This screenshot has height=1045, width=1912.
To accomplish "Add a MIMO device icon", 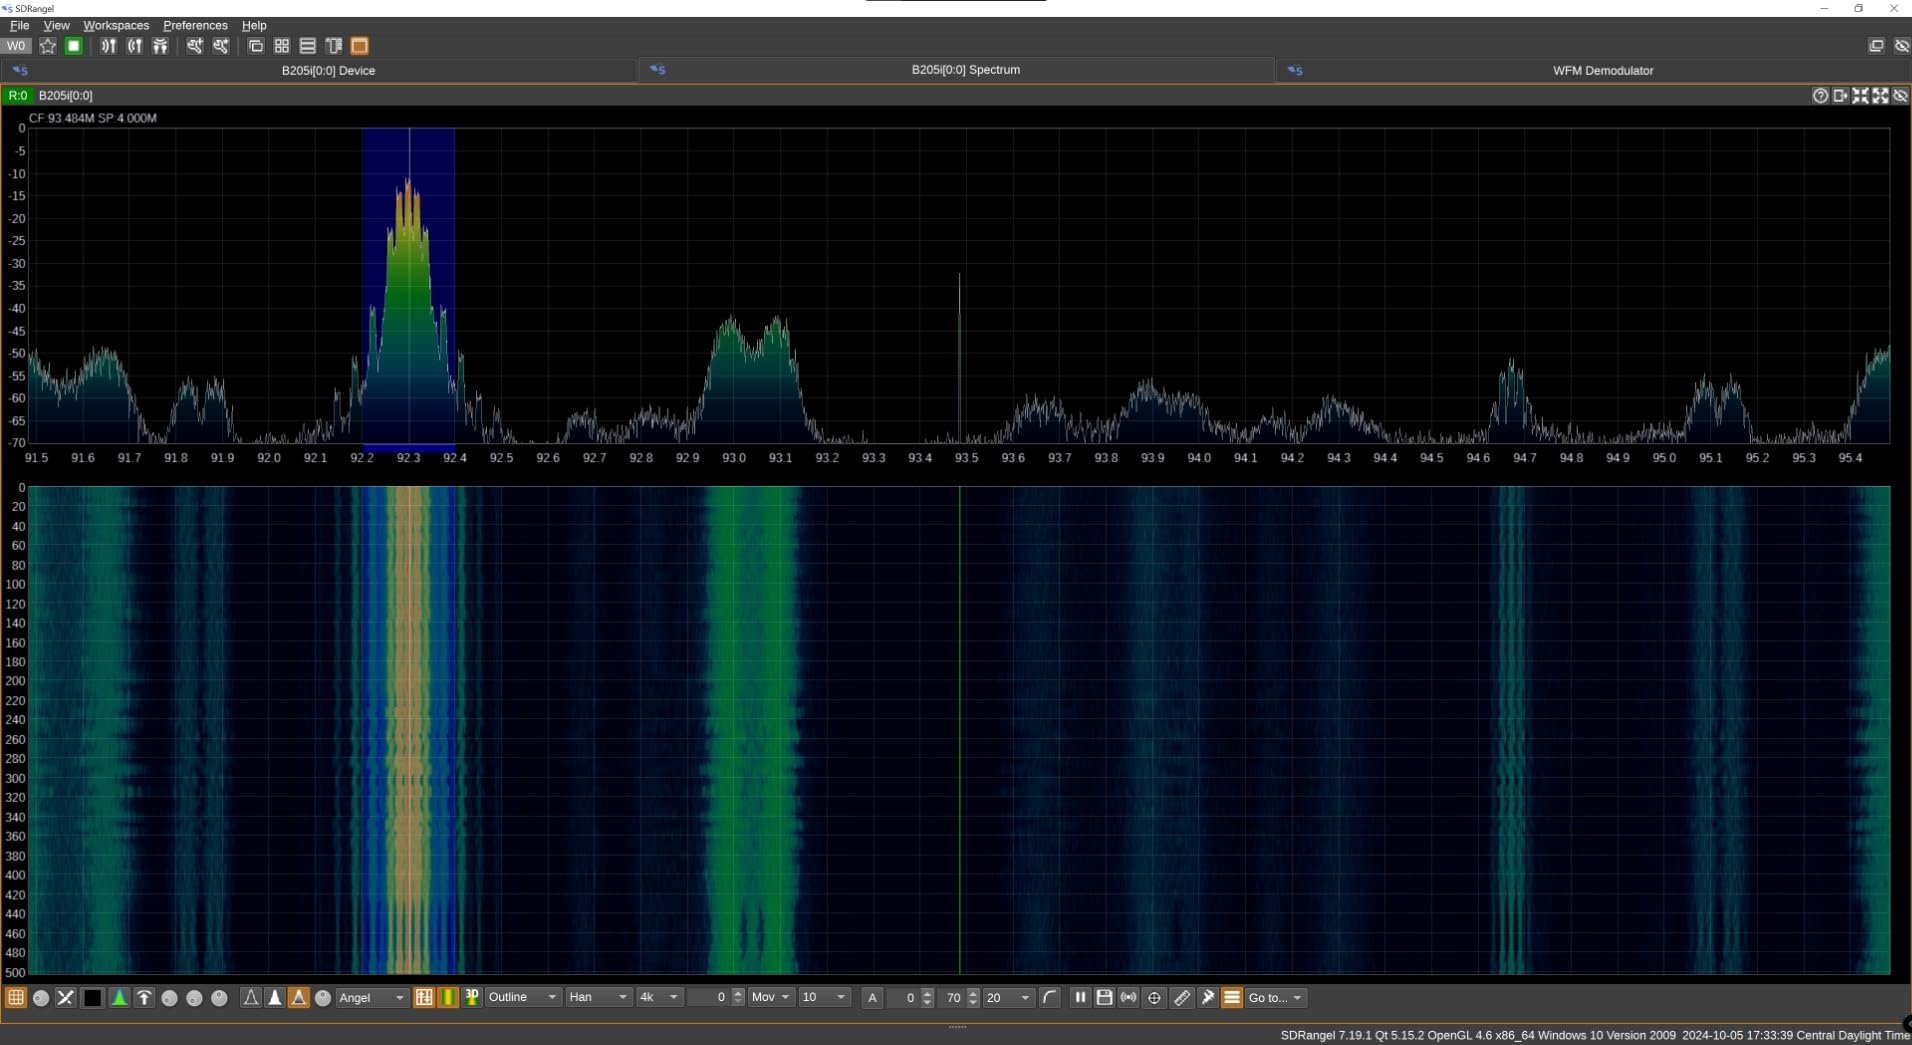I will pos(160,46).
